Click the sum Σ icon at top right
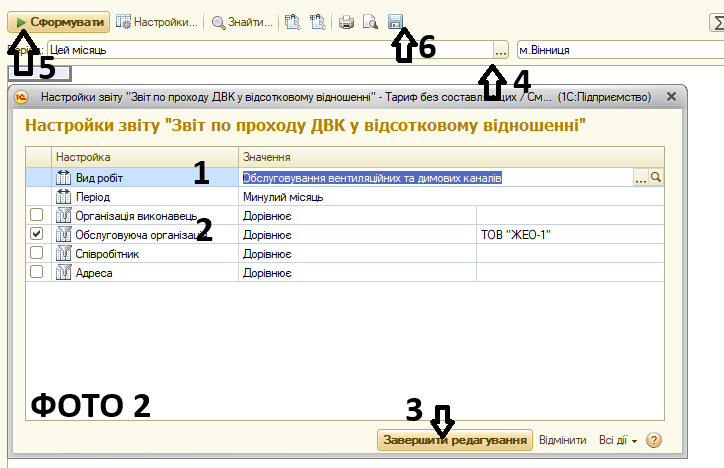Screen dimensions: 724x468 pos(716,20)
